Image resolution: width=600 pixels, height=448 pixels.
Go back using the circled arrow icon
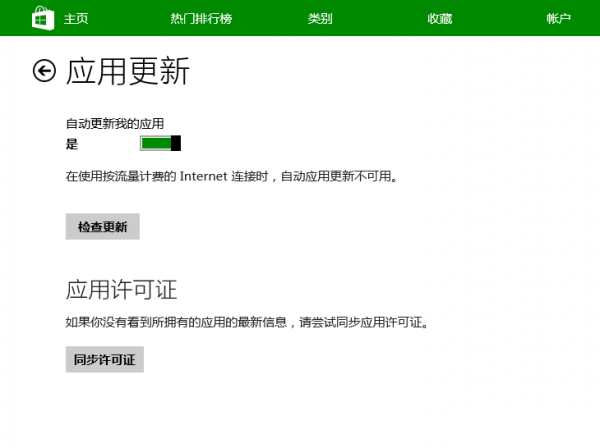click(x=44, y=71)
